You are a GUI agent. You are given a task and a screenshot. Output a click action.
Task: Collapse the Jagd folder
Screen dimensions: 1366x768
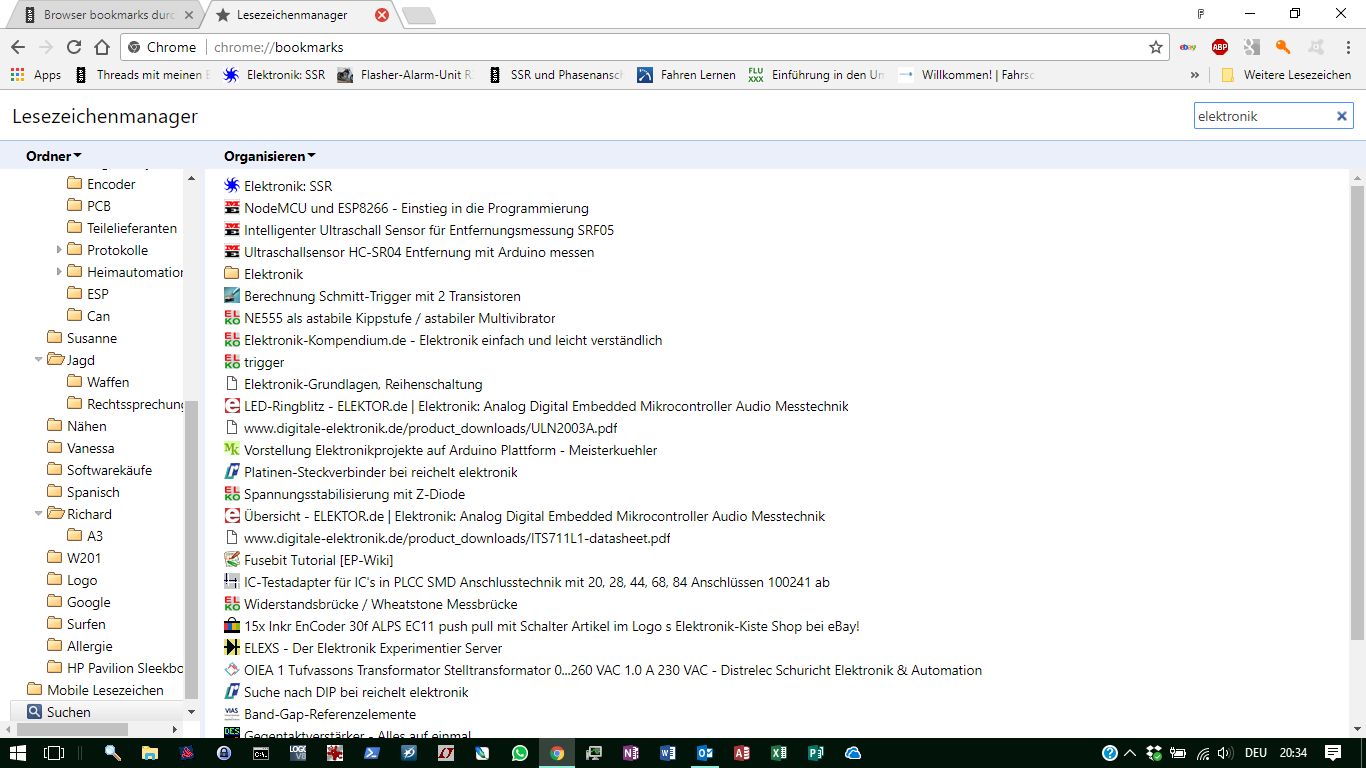39,360
